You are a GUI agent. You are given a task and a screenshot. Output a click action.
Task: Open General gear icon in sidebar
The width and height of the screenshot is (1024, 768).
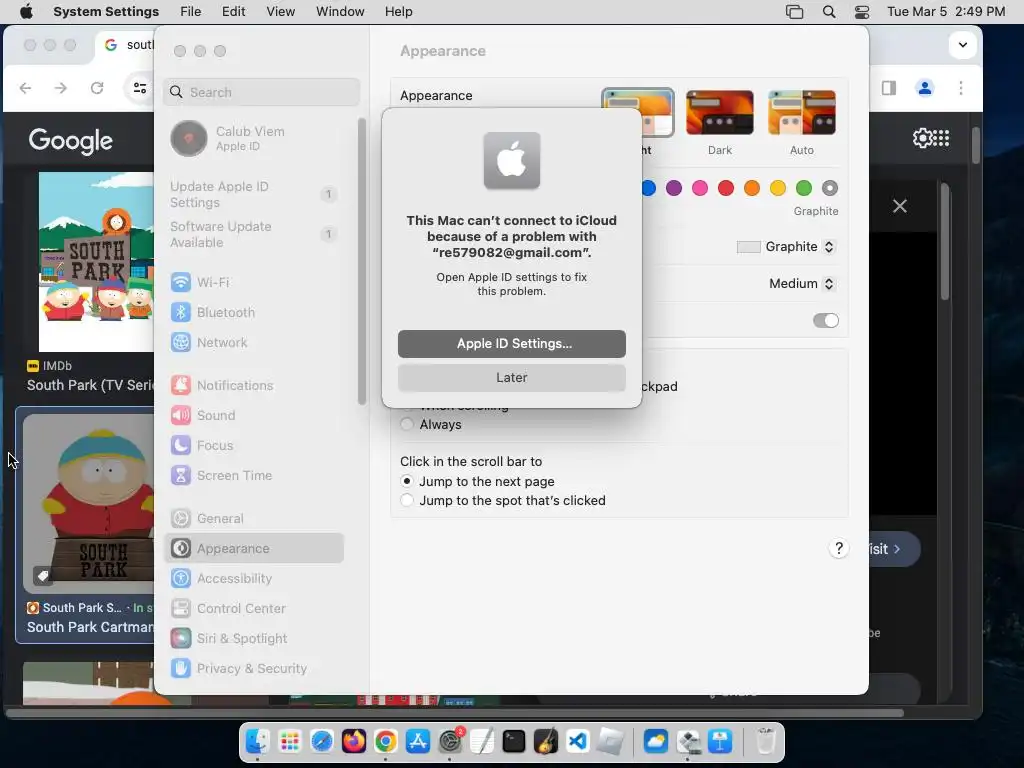181,519
